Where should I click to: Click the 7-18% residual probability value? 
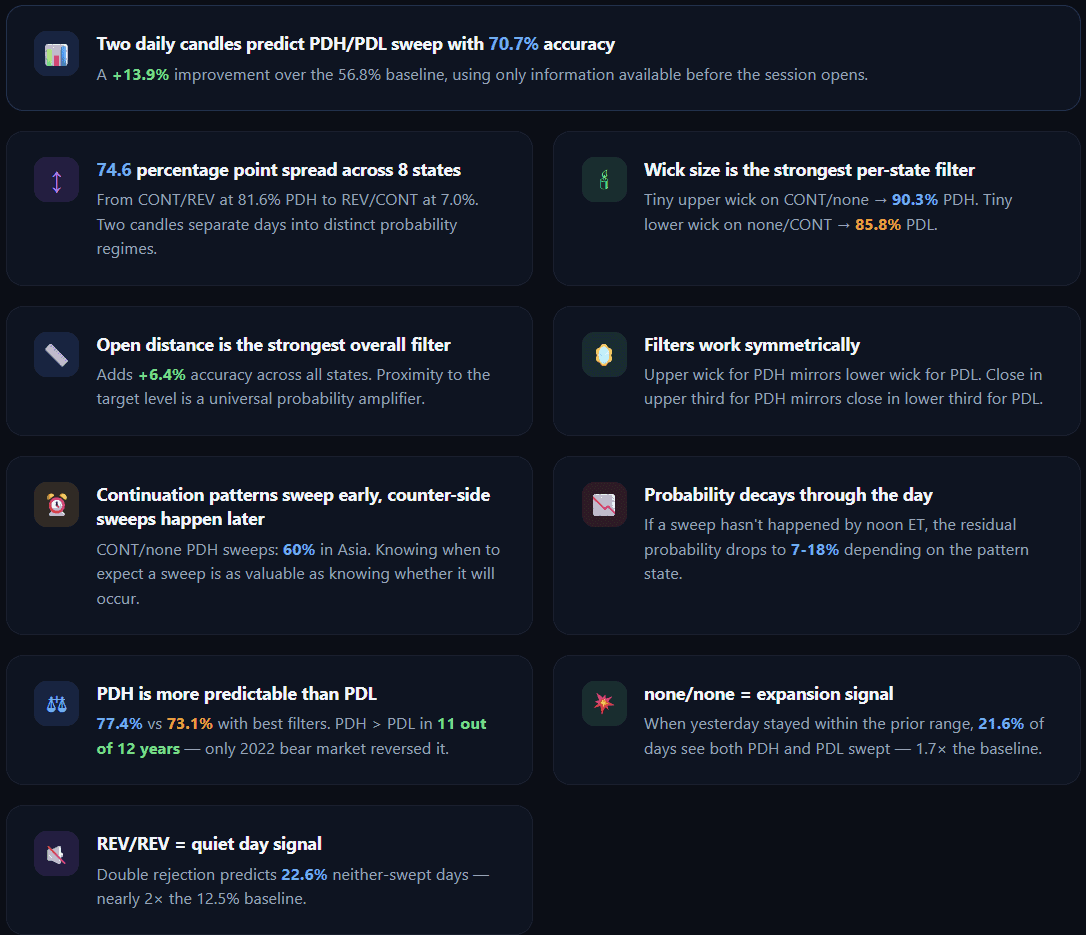pyautogui.click(x=812, y=549)
